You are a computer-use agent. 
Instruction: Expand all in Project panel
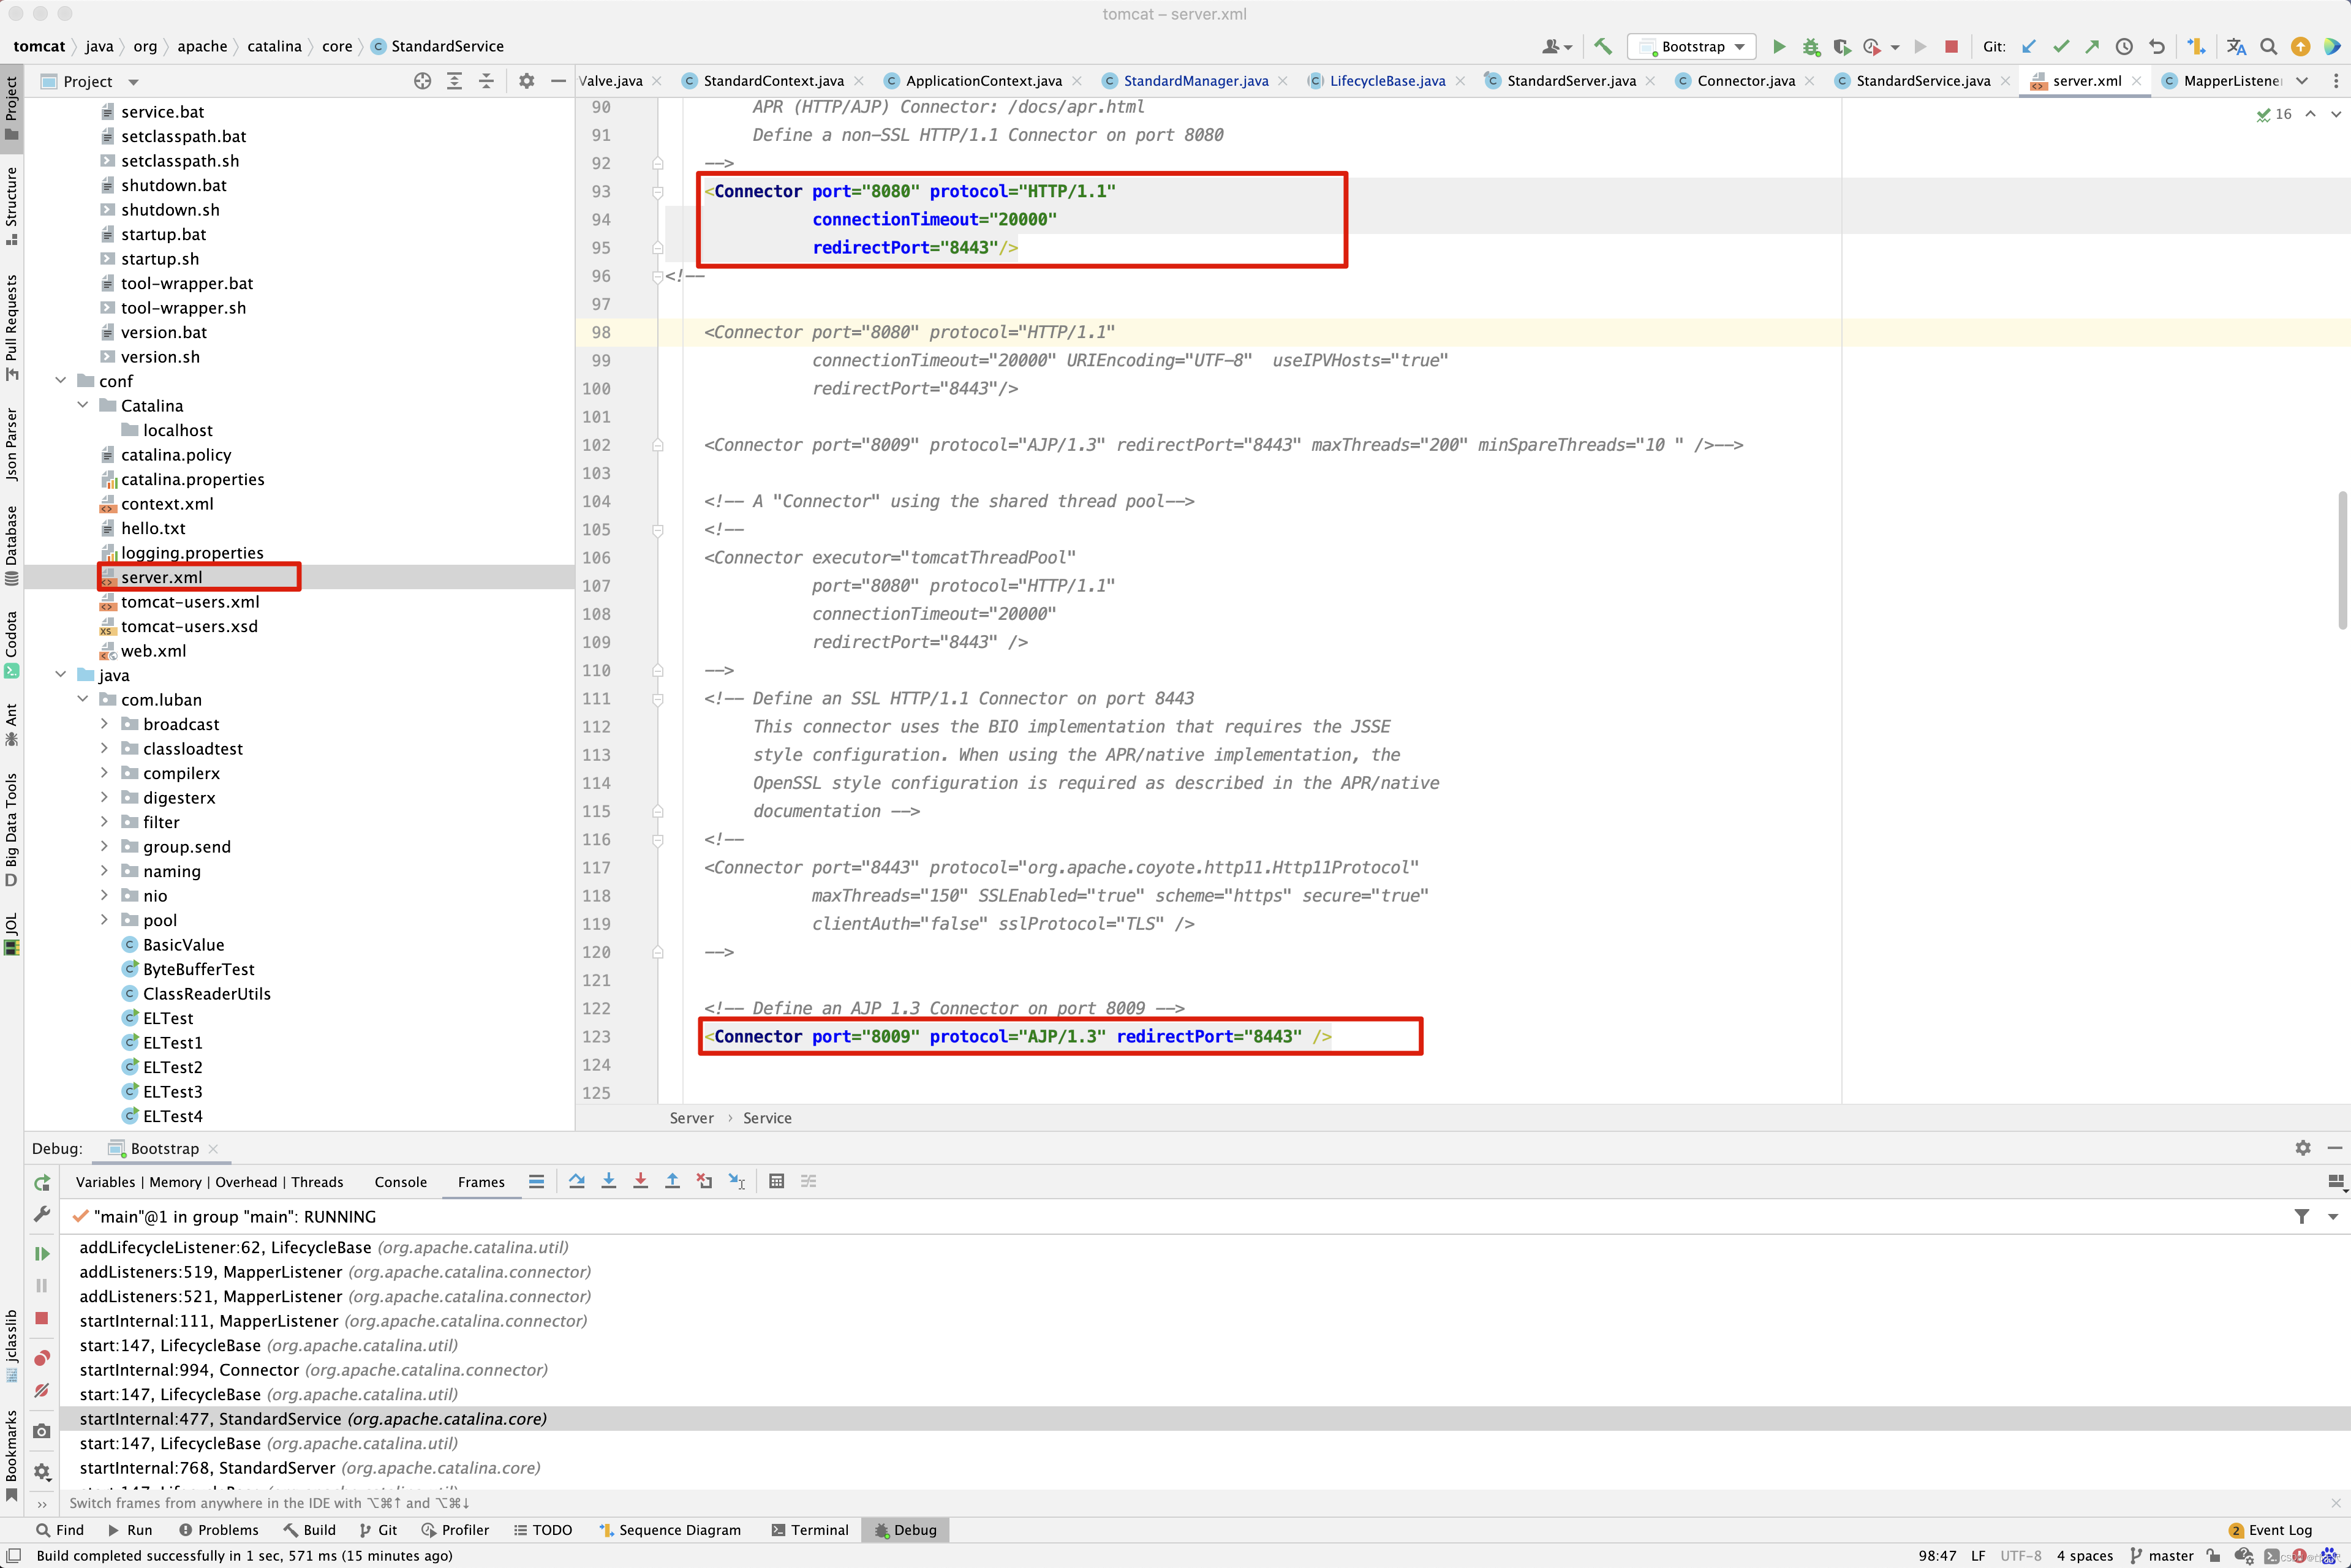[454, 81]
